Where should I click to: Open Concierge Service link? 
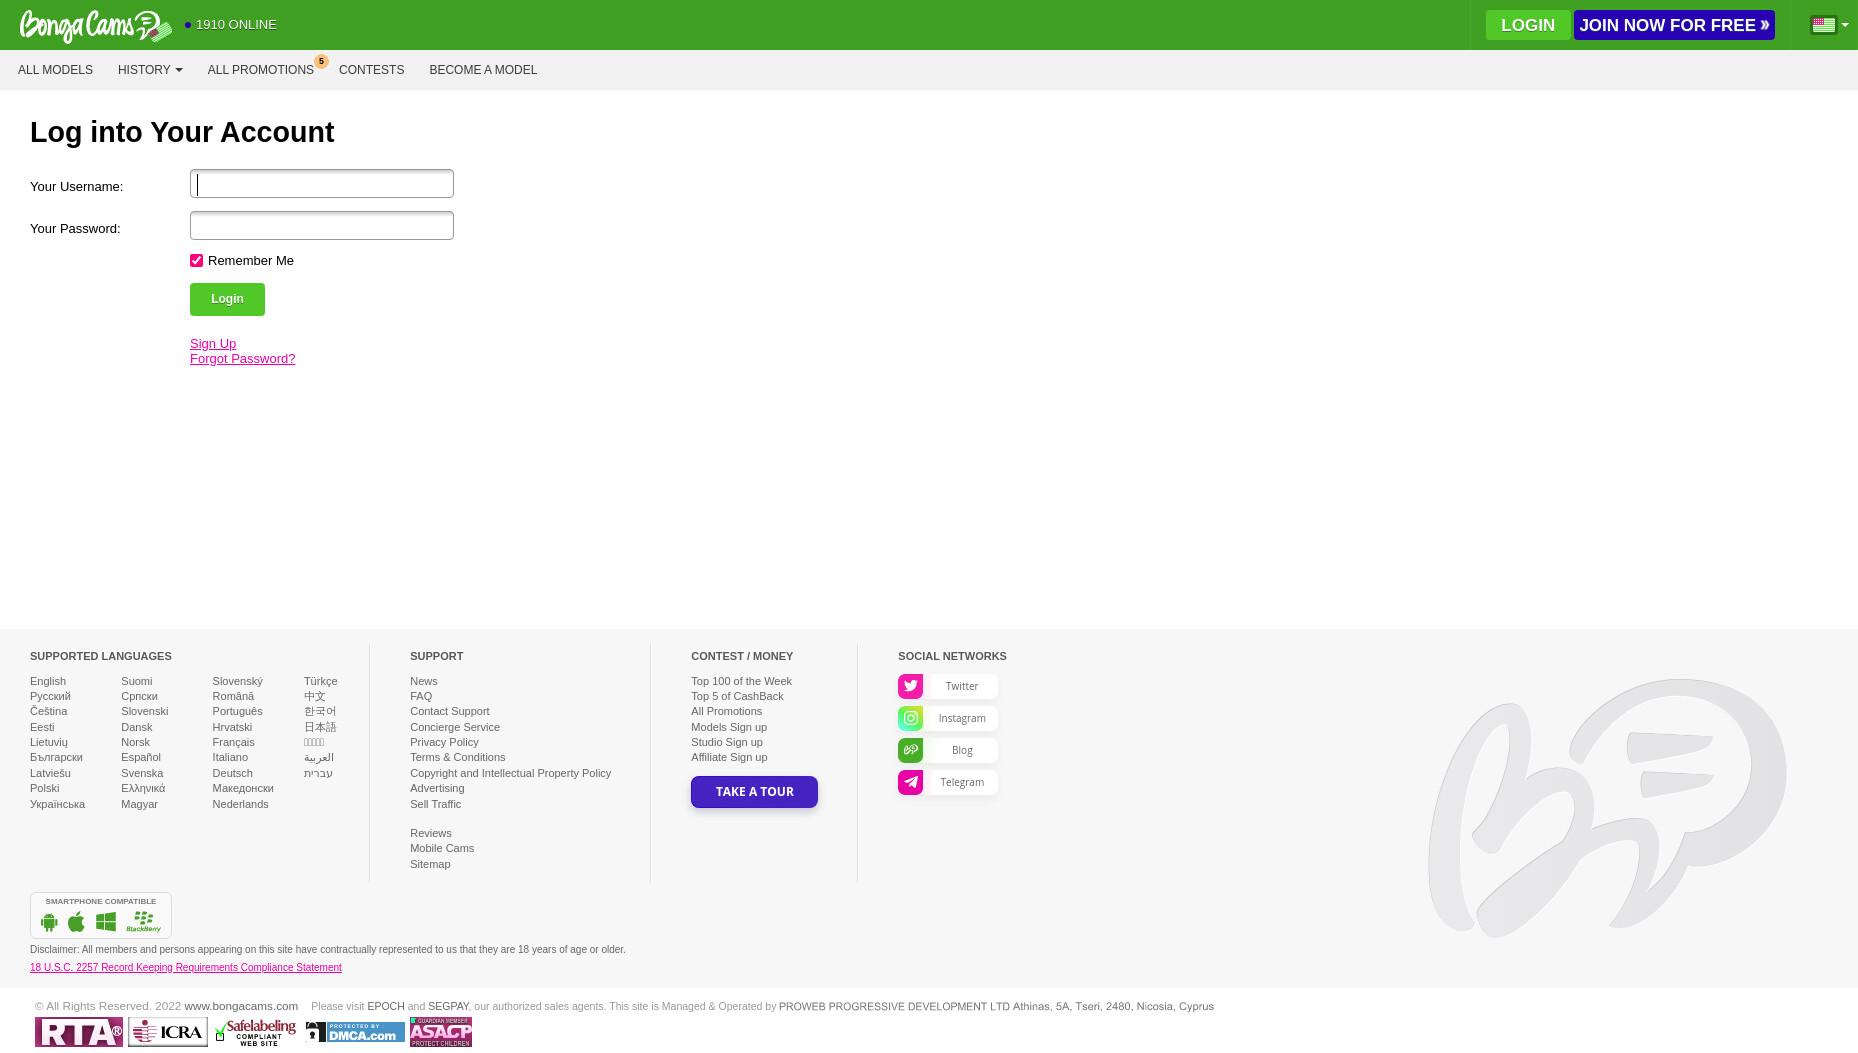[x=455, y=727]
